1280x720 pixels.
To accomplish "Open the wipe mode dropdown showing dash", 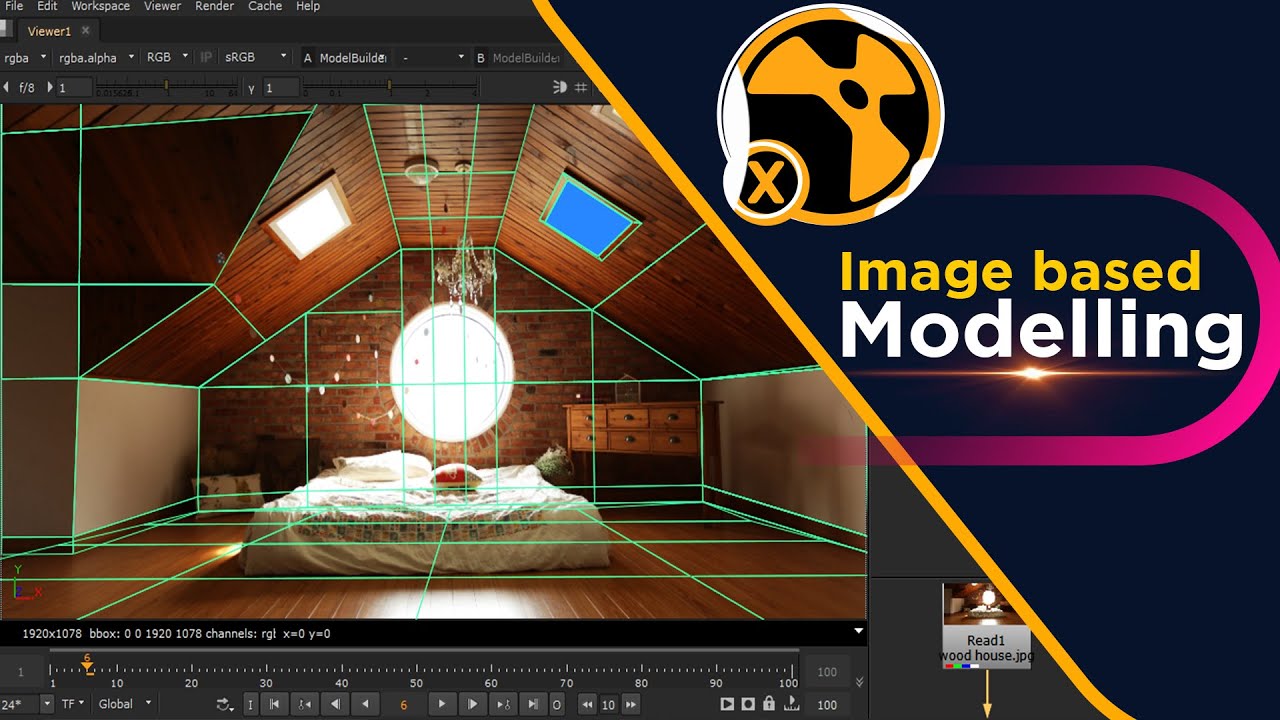I will 432,58.
